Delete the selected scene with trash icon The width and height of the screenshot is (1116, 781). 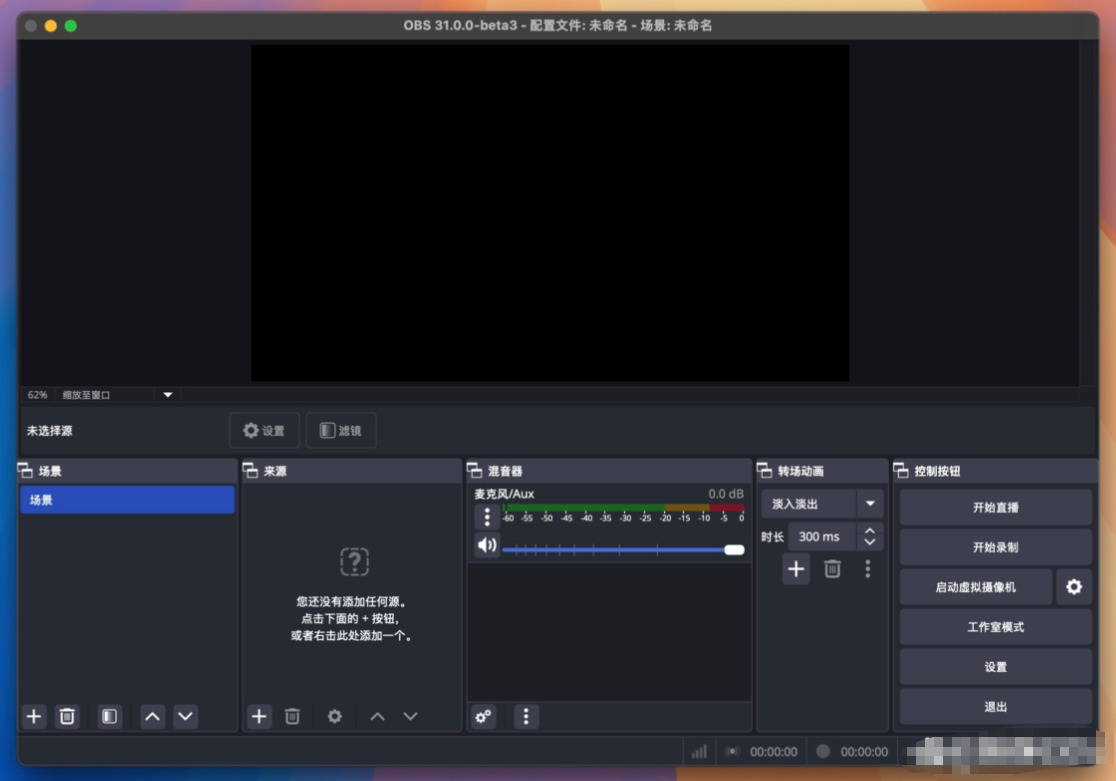pos(67,716)
